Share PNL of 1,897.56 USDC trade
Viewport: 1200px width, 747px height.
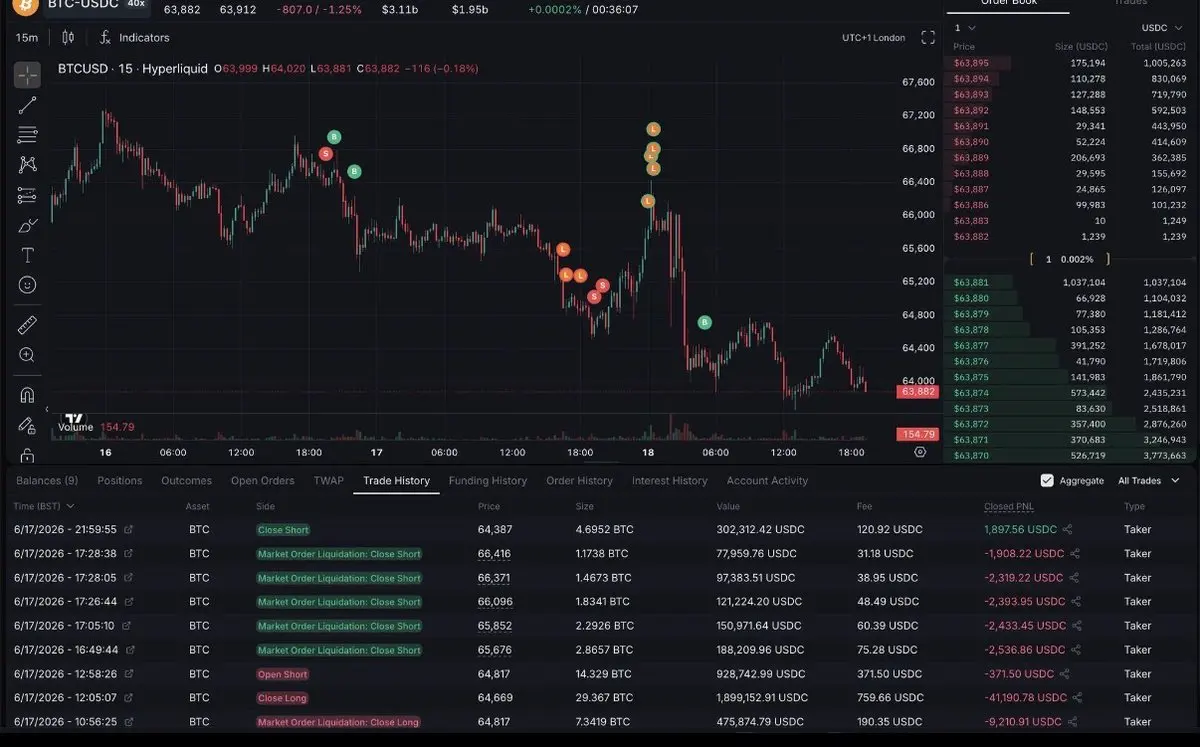1067,530
